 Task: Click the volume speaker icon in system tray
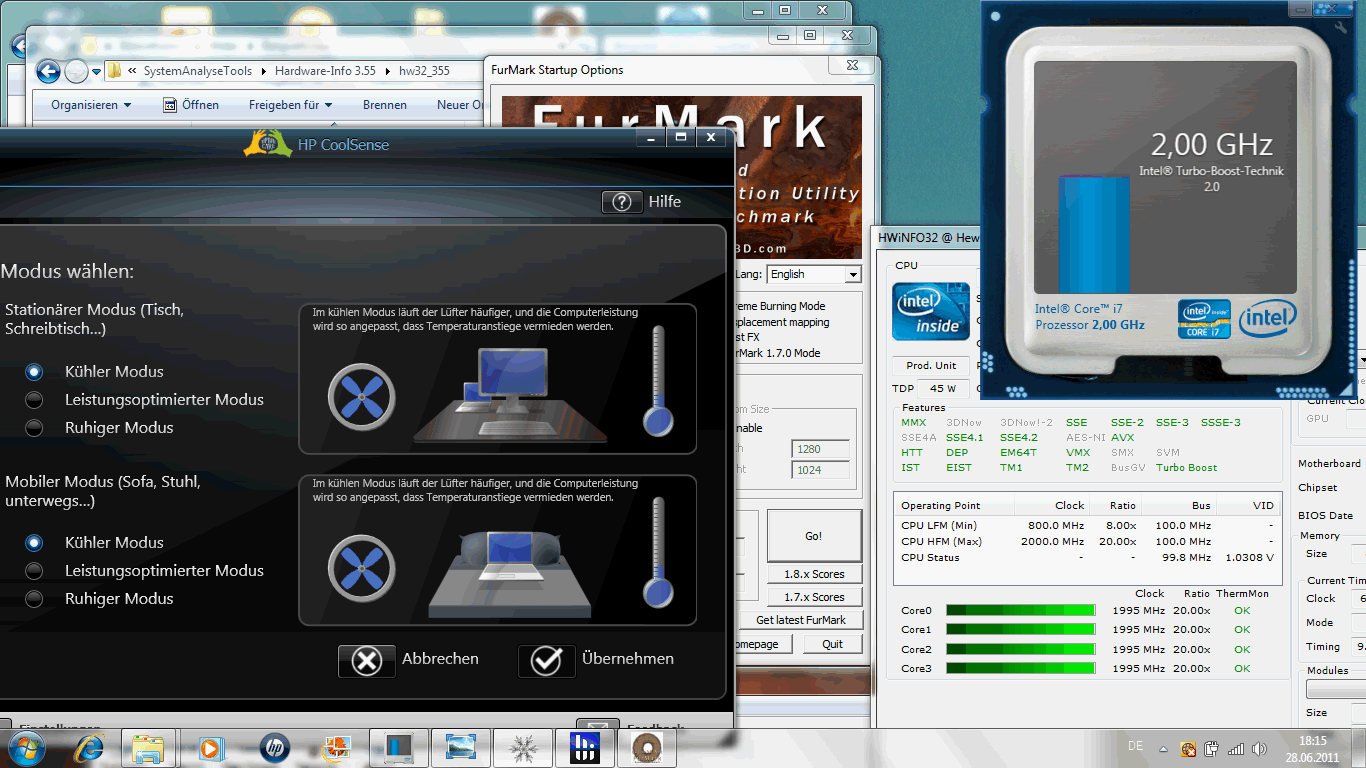(x=1261, y=748)
